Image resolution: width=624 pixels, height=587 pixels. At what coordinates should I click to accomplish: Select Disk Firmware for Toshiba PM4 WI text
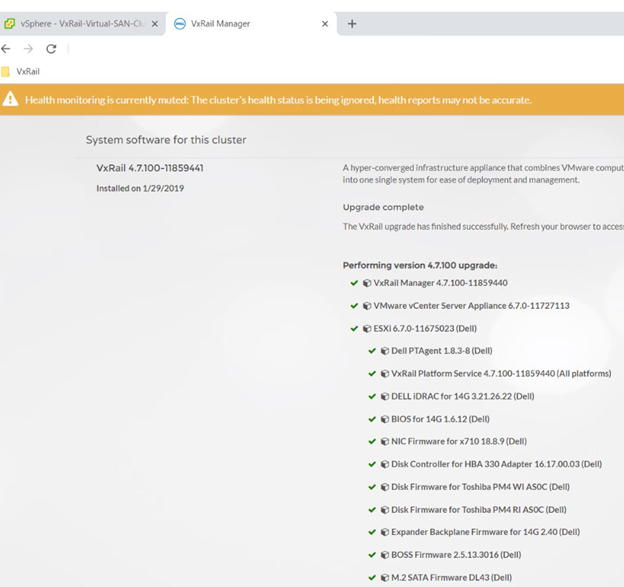481,487
